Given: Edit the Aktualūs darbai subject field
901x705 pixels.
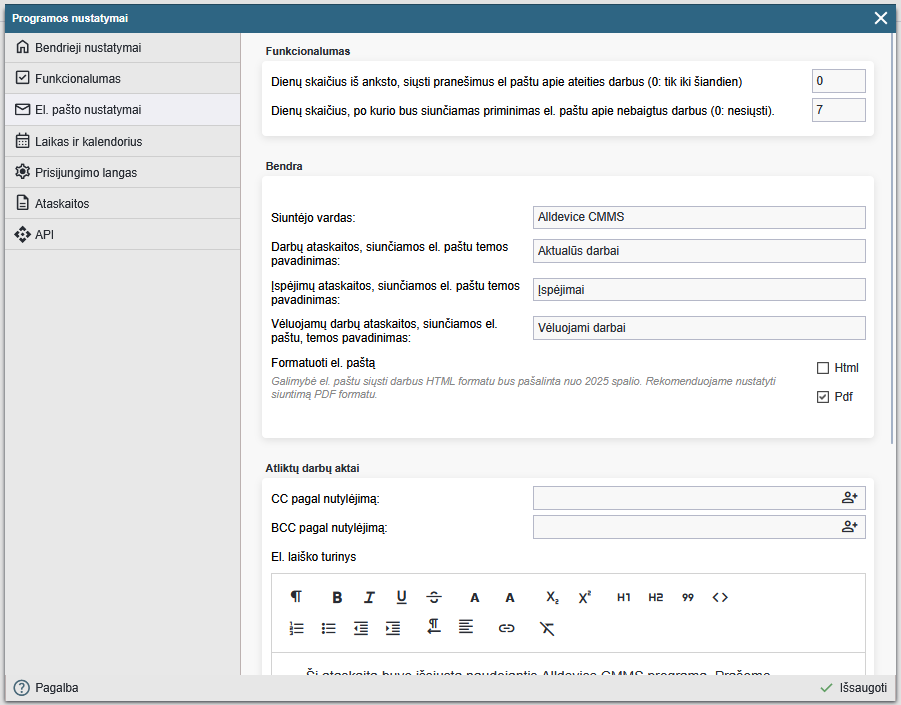Looking at the screenshot, I should pyautogui.click(x=699, y=251).
